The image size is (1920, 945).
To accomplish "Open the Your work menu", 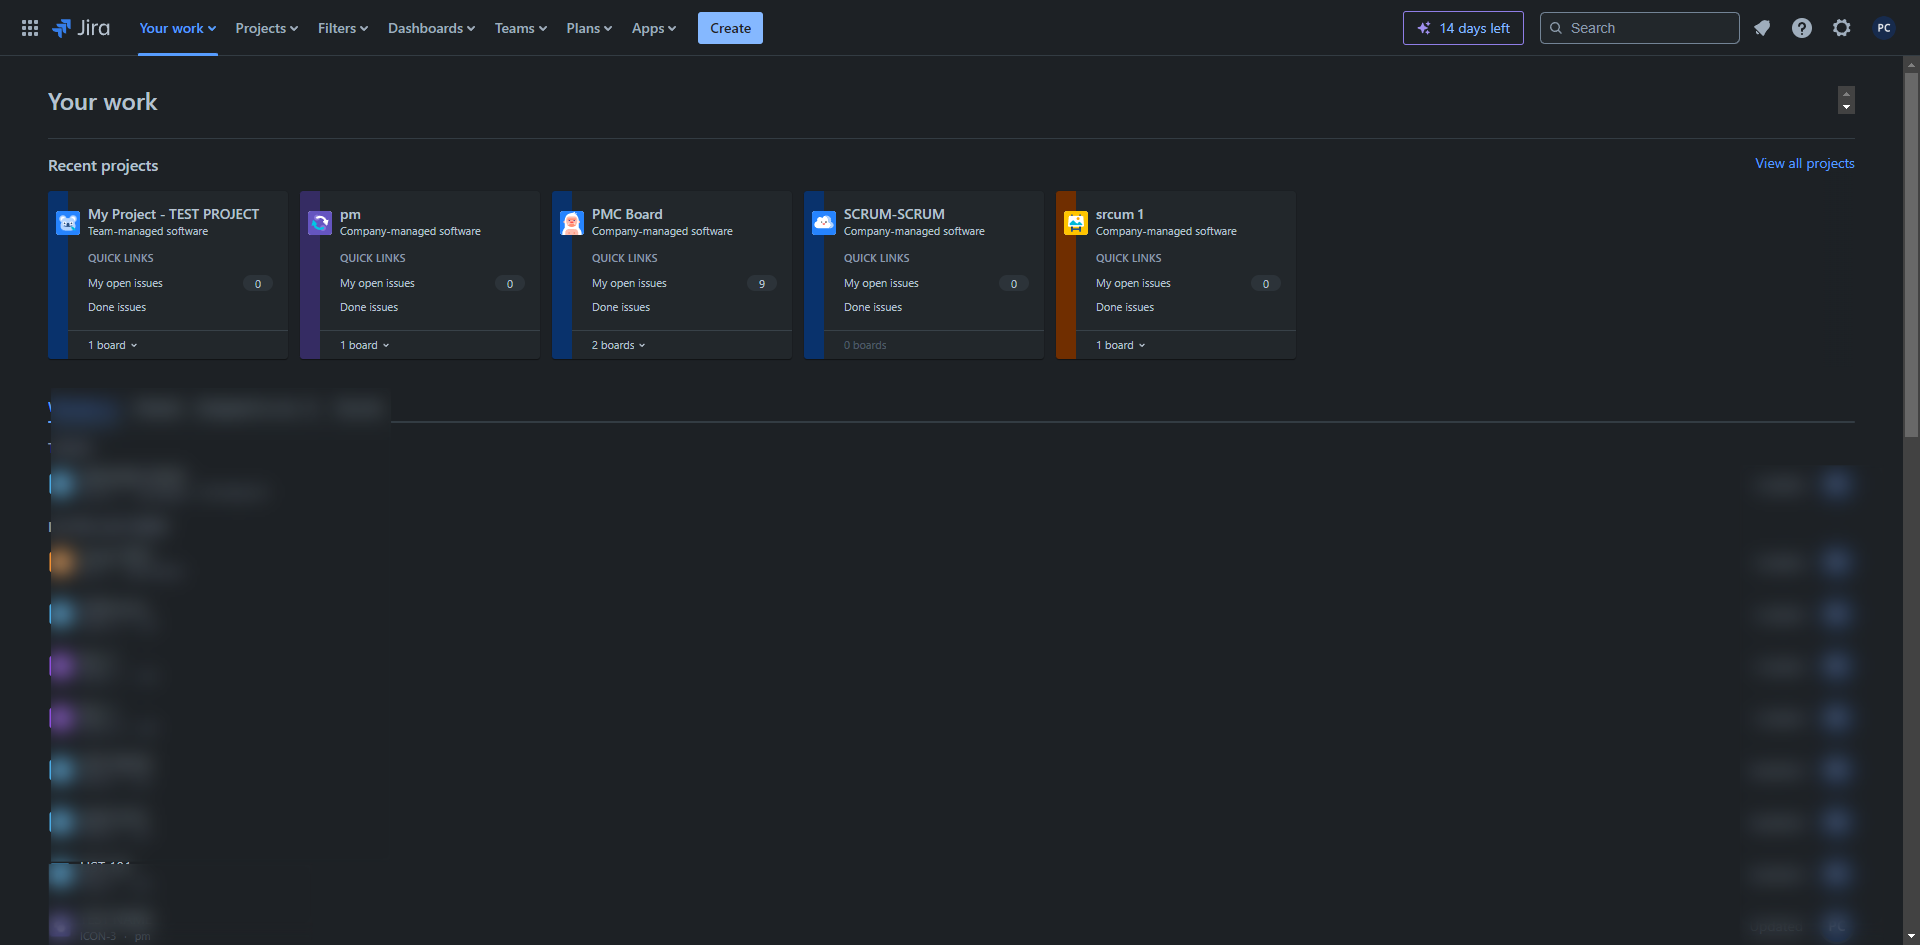I will coord(178,28).
